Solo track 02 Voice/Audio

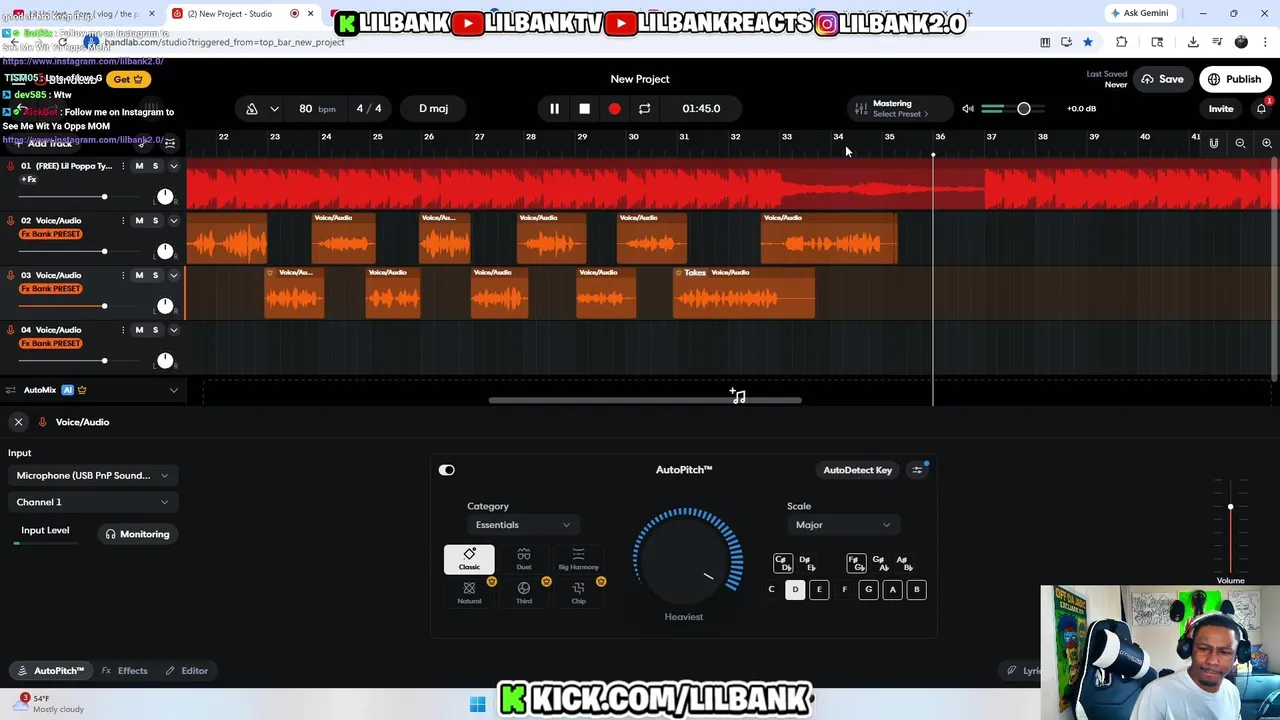[x=155, y=220]
